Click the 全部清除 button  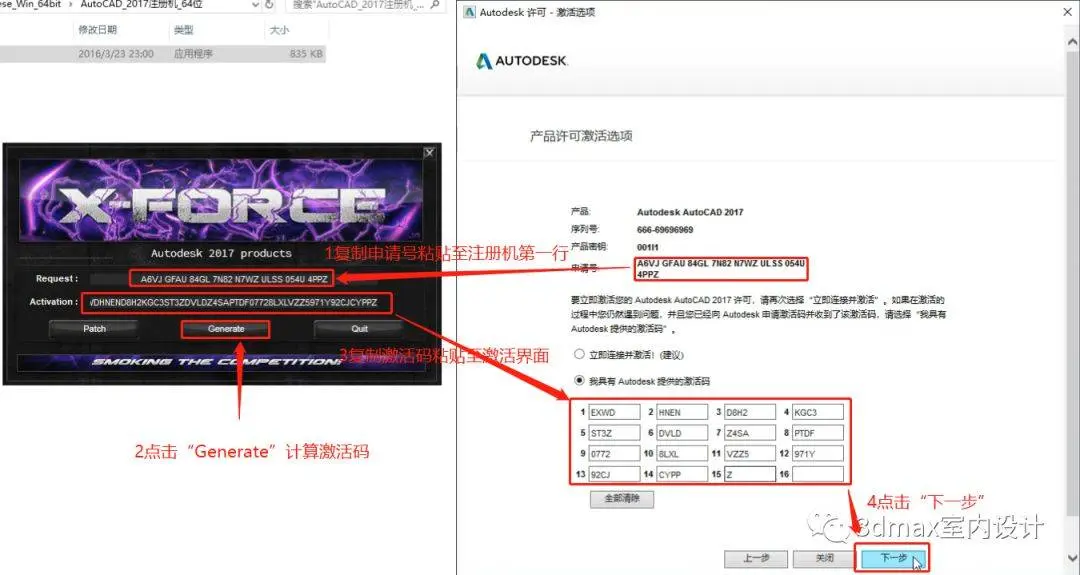coord(622,499)
